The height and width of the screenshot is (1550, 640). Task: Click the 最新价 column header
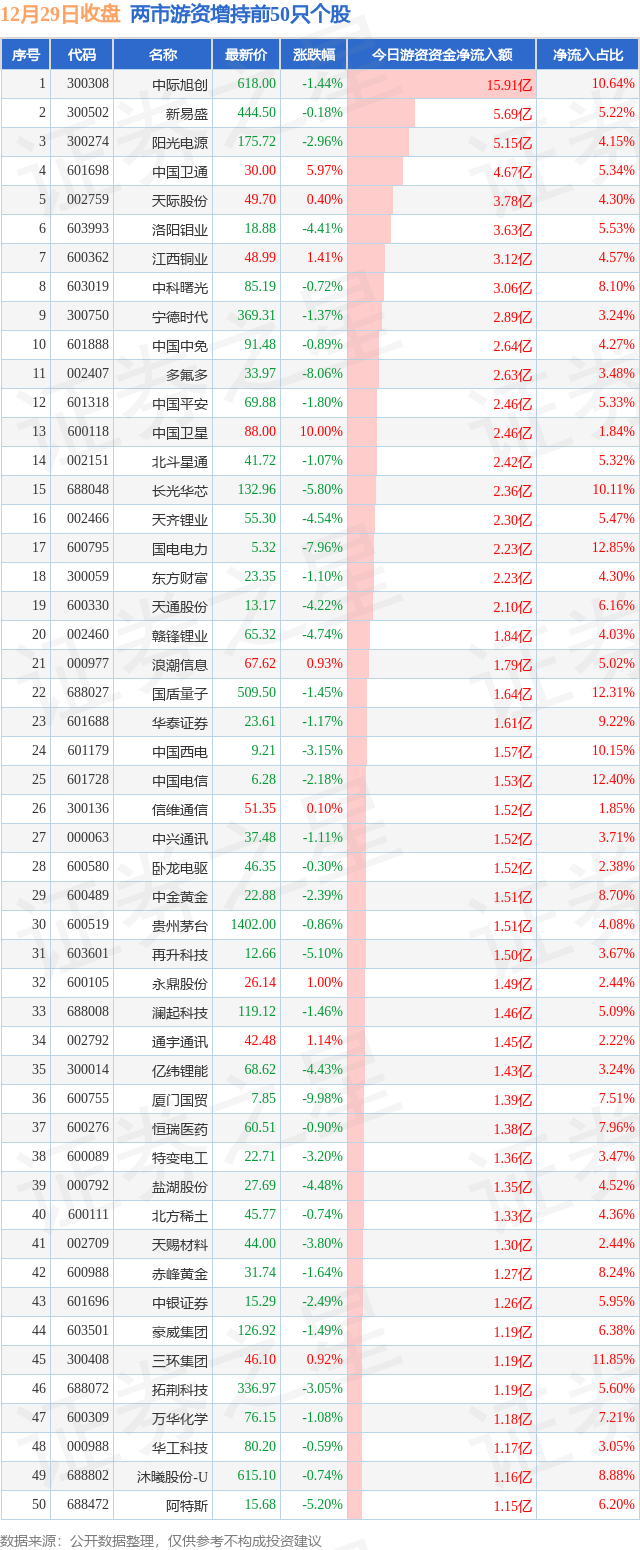(x=245, y=54)
